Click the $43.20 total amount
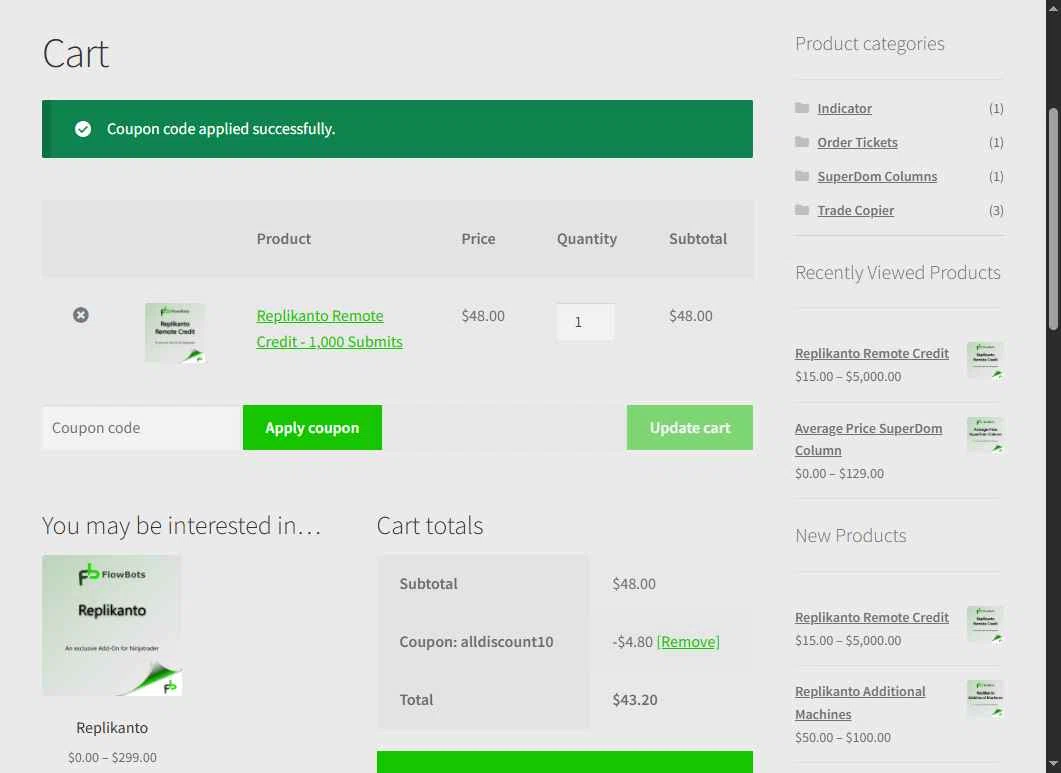The width and height of the screenshot is (1061, 773). (635, 700)
